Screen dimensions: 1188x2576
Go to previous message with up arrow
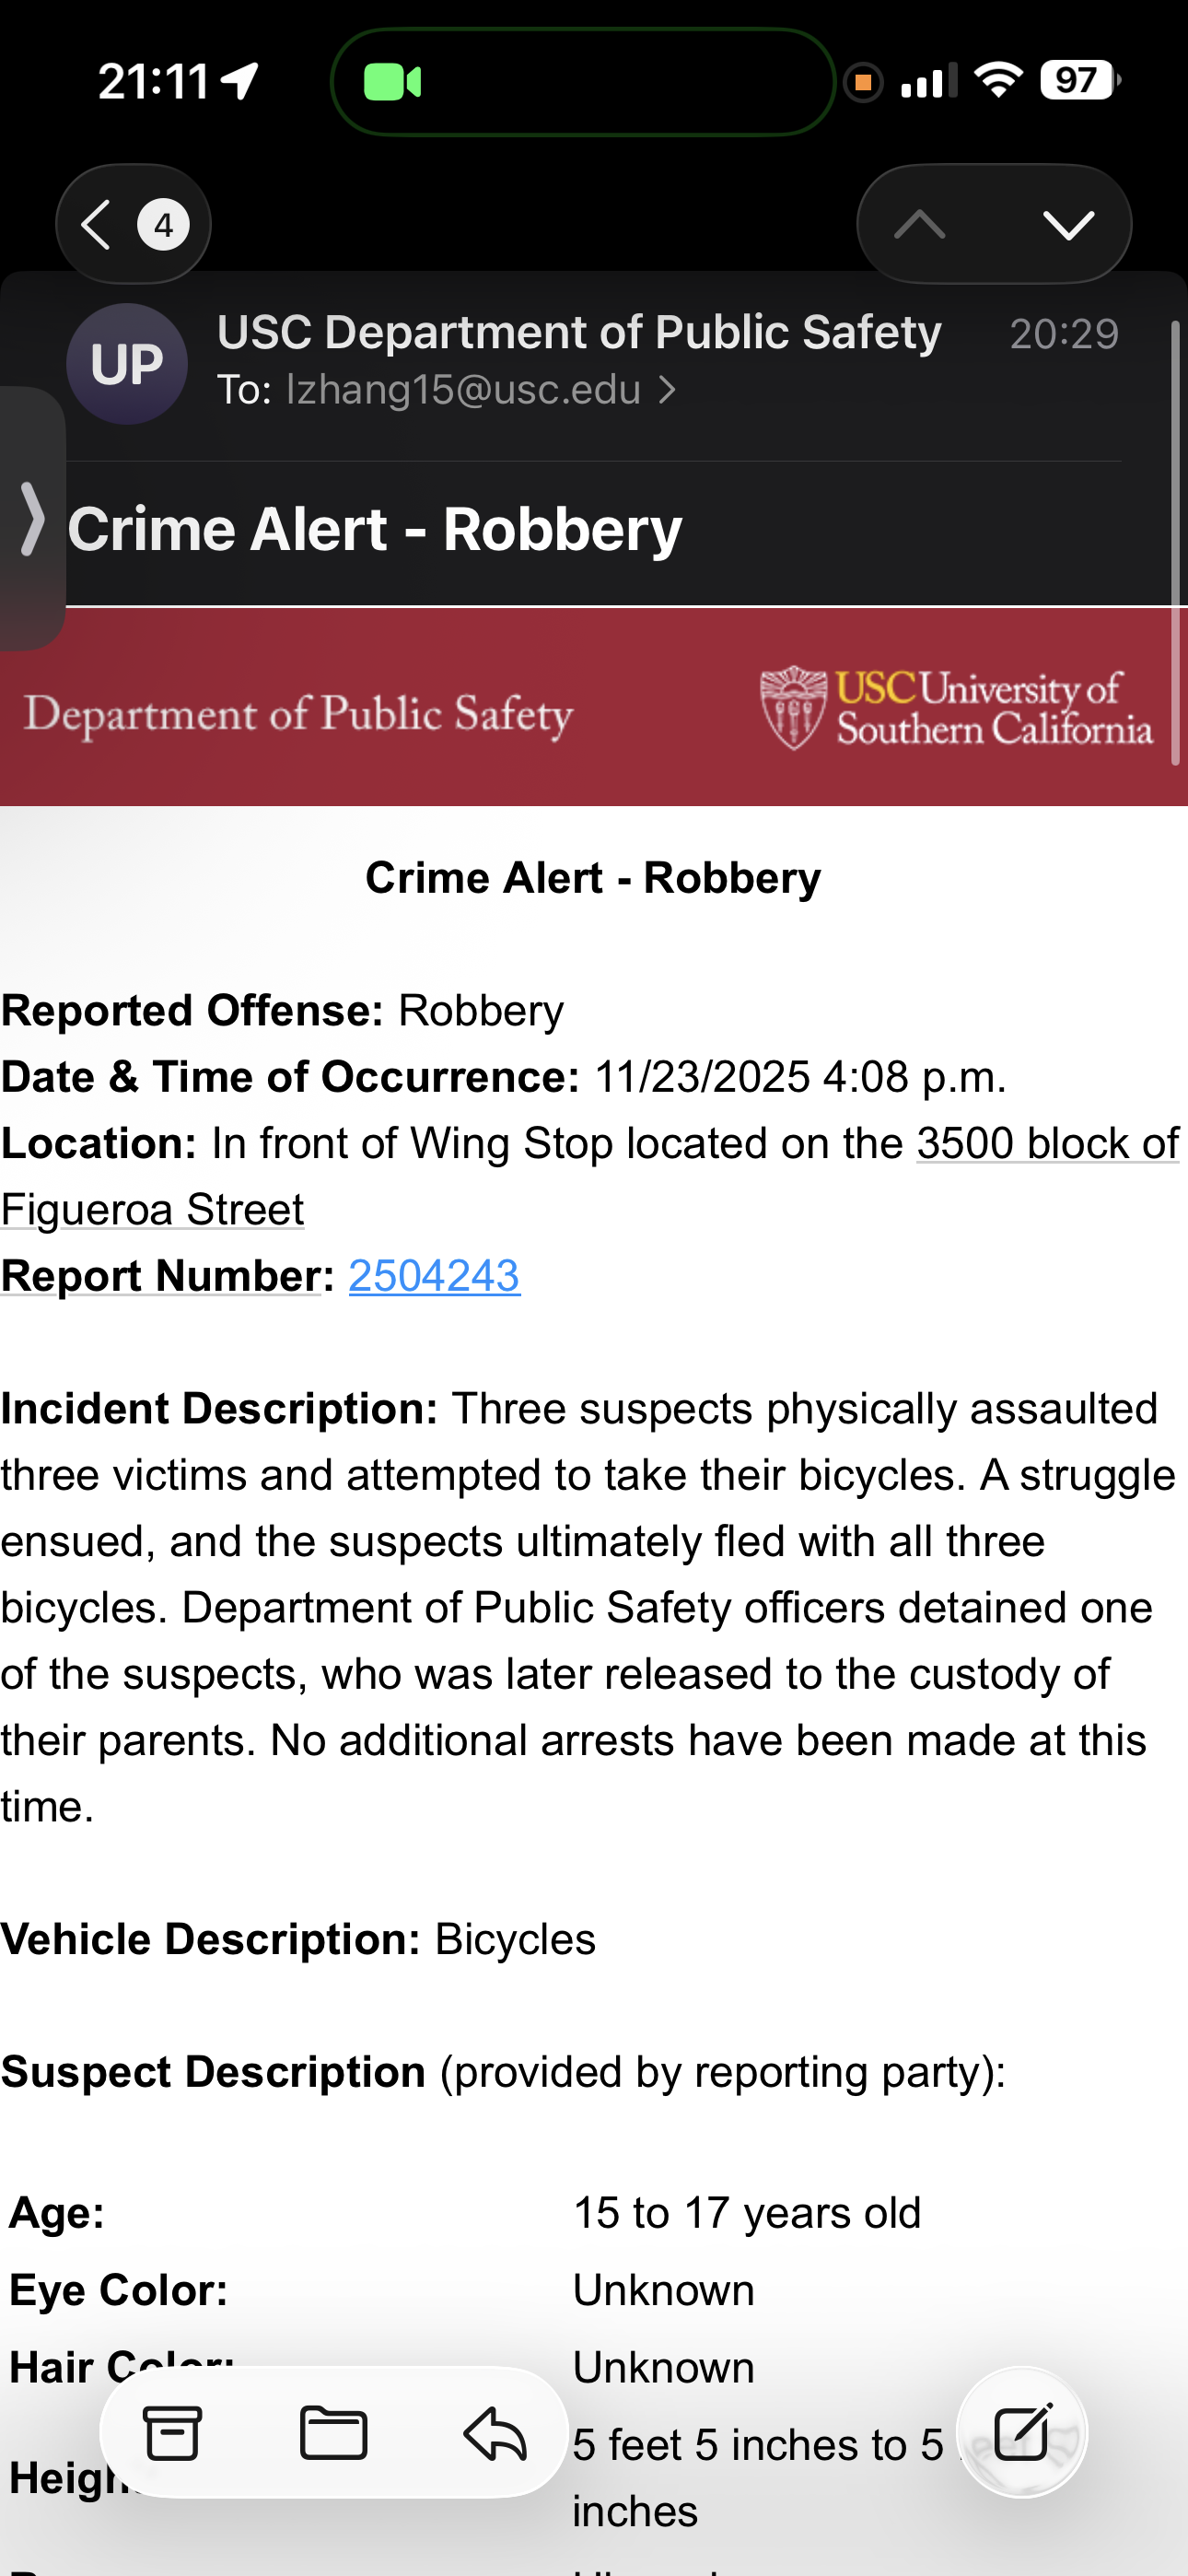pyautogui.click(x=920, y=224)
